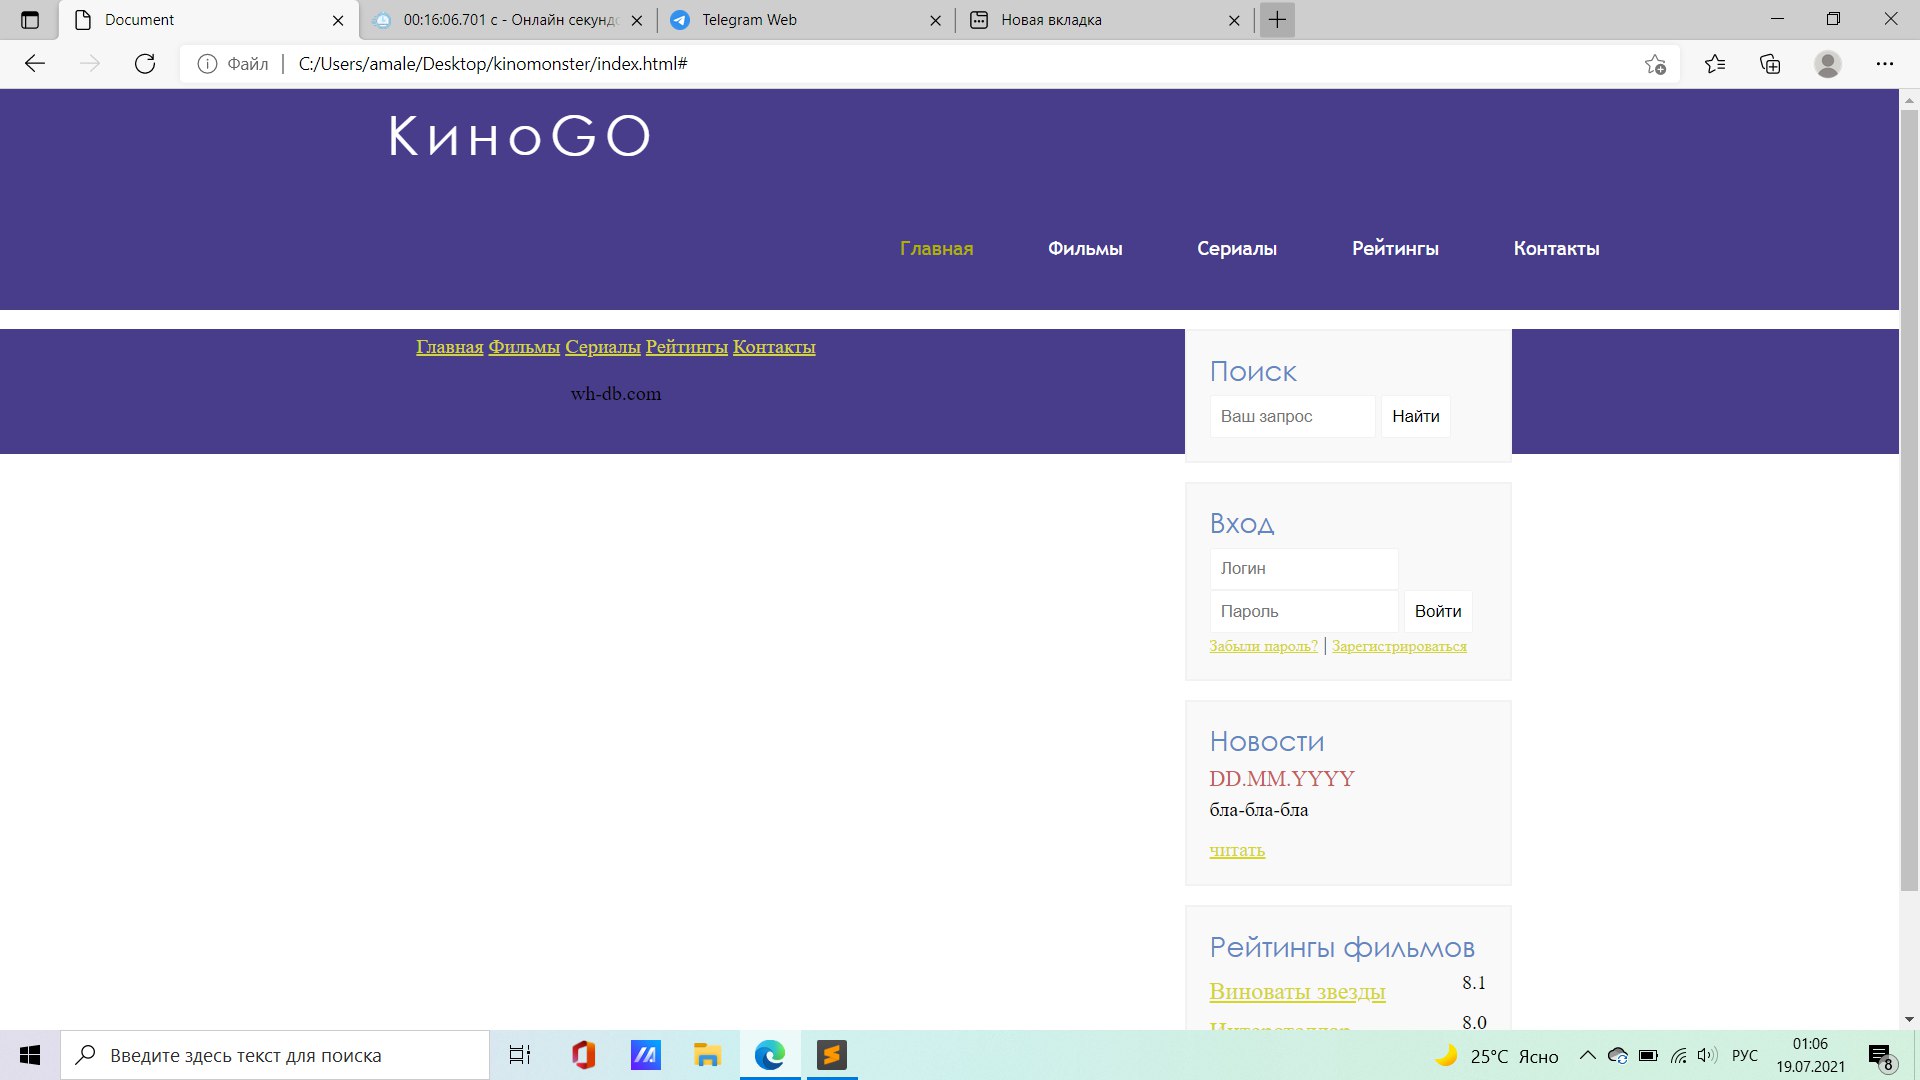Viewport: 1920px width, 1080px height.
Task: Open Рейтинги in the top navigation
Action: coord(1395,249)
